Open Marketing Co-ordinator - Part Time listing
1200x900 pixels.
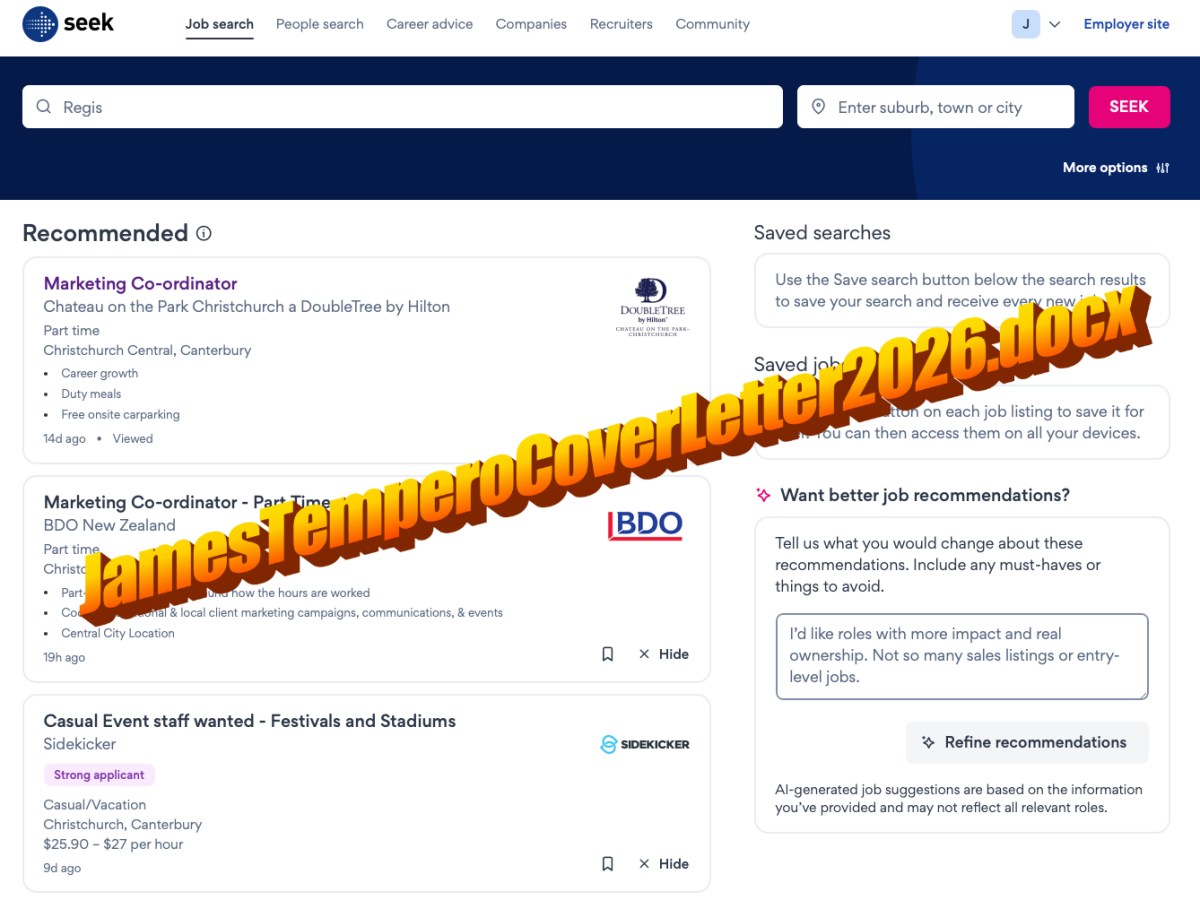click(x=187, y=502)
